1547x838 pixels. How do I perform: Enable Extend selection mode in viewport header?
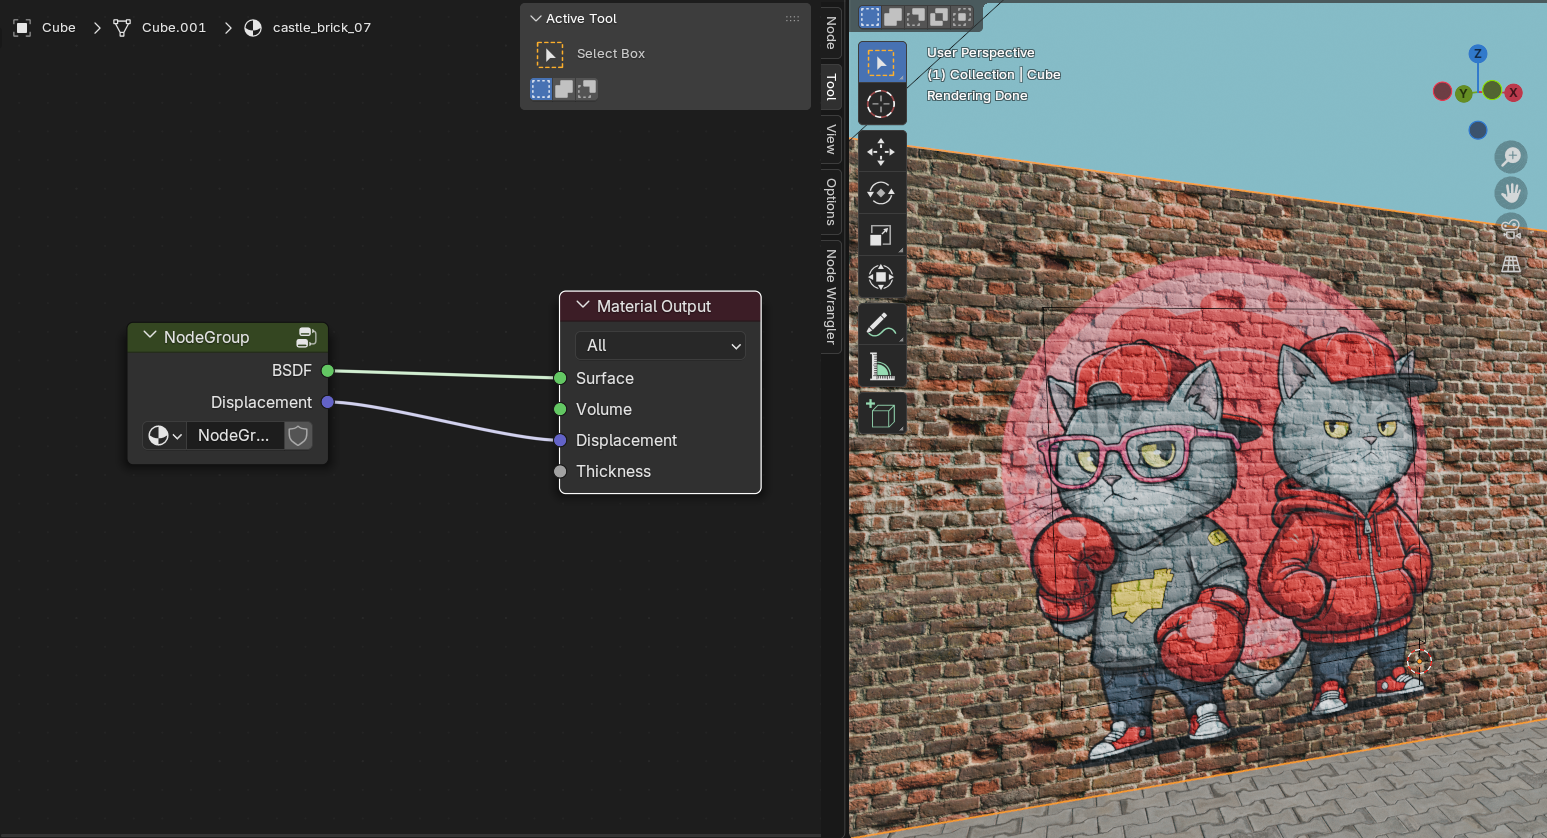tap(893, 17)
